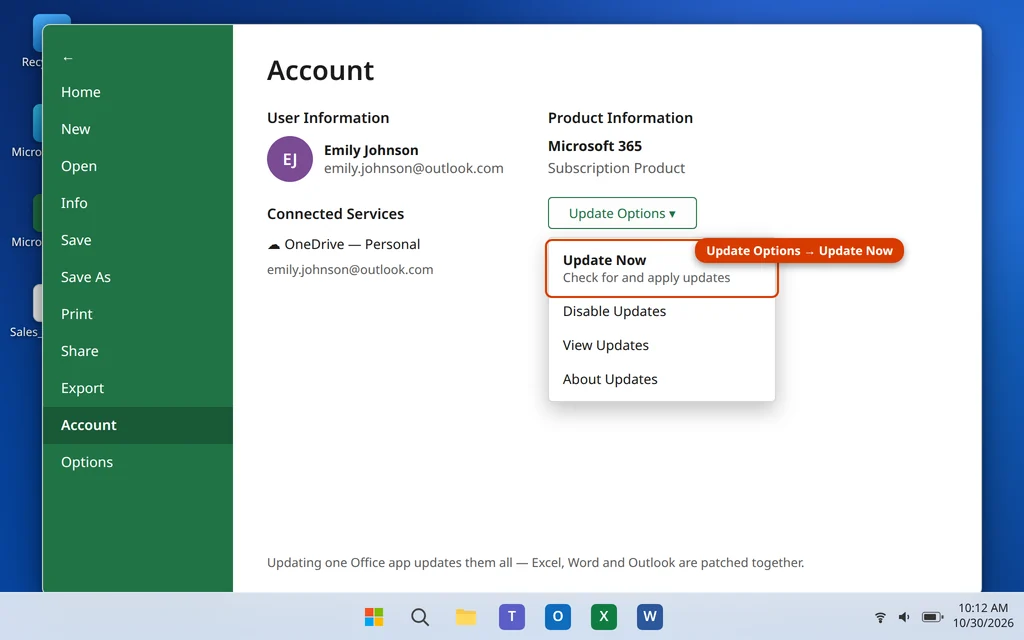Open the clock showing 10:12 AM
This screenshot has width=1024, height=640.
(983, 616)
